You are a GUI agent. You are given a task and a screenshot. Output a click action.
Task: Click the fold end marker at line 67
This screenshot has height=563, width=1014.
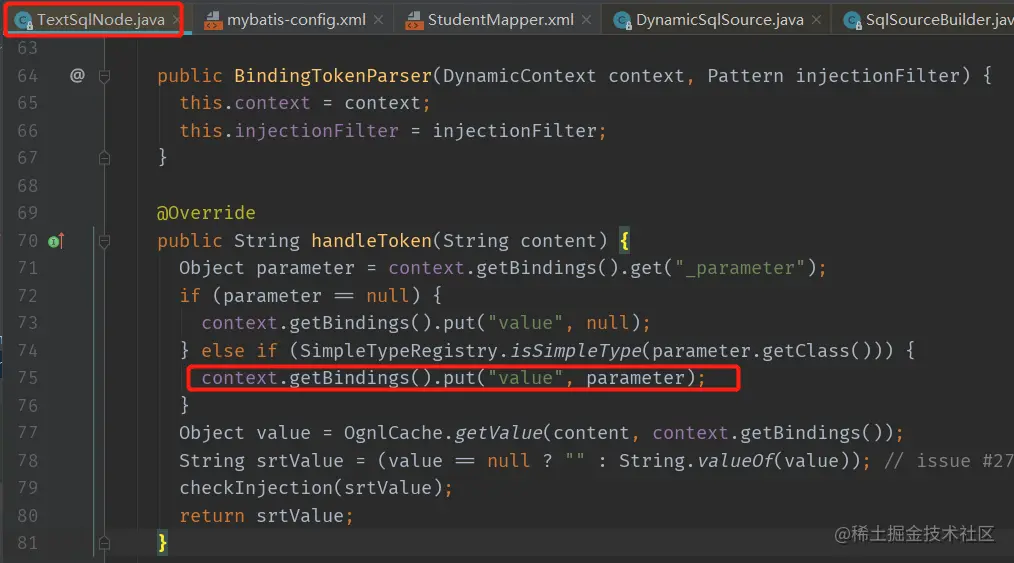pos(104,158)
